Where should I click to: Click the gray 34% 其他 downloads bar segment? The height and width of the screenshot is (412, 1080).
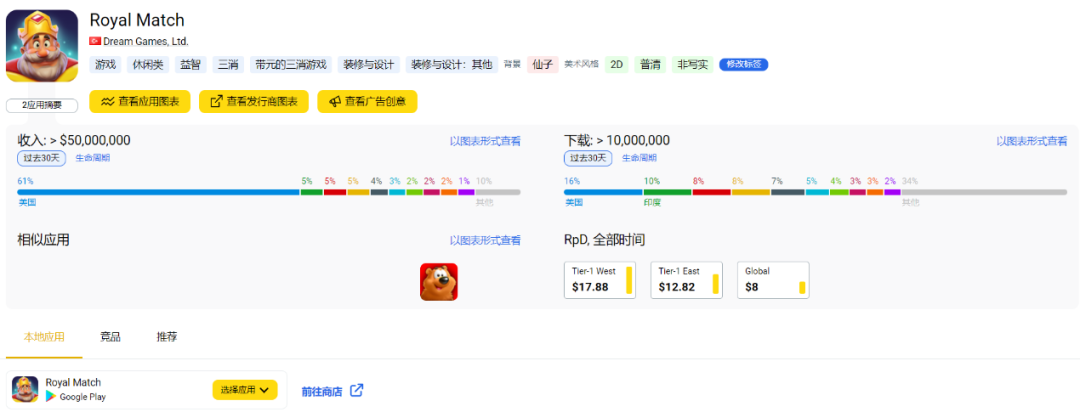pyautogui.click(x=984, y=192)
